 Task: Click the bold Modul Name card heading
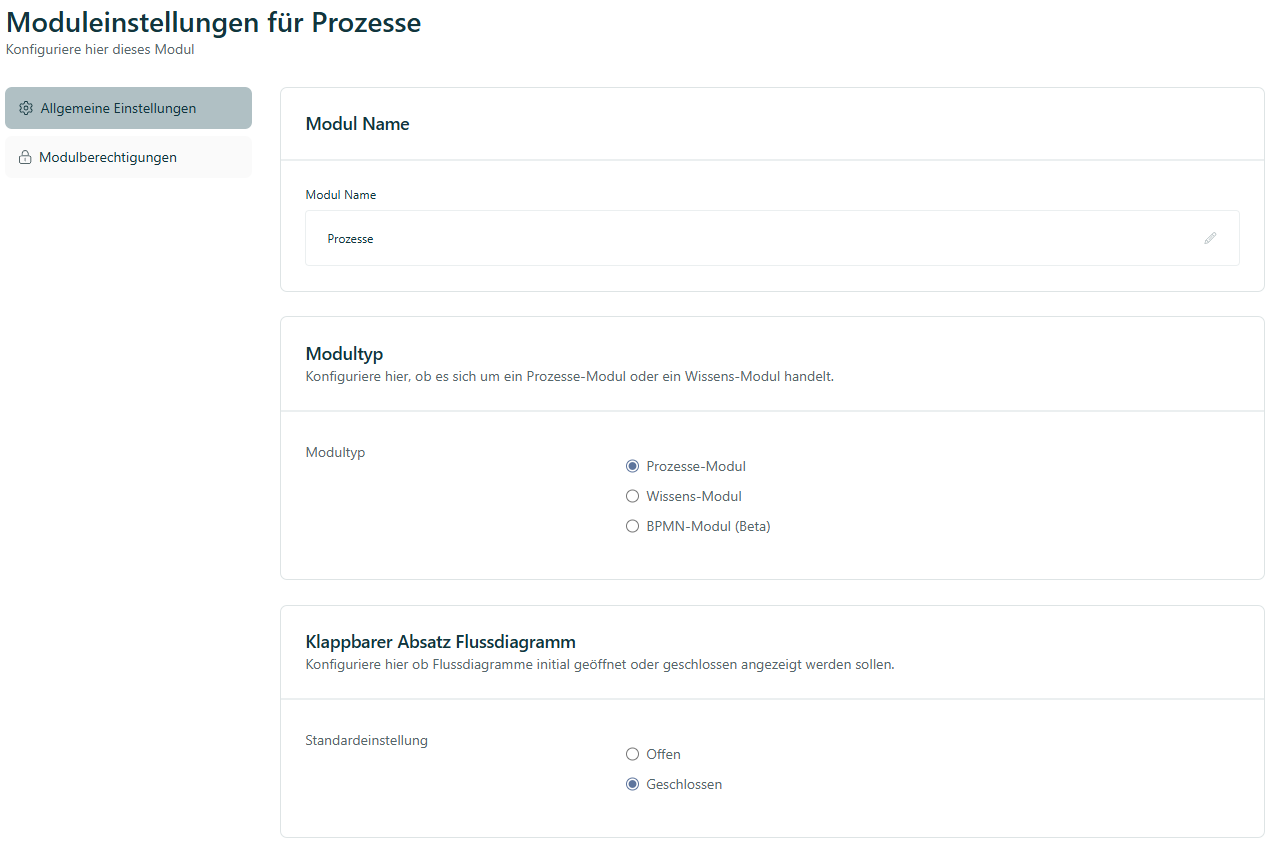[x=357, y=124]
